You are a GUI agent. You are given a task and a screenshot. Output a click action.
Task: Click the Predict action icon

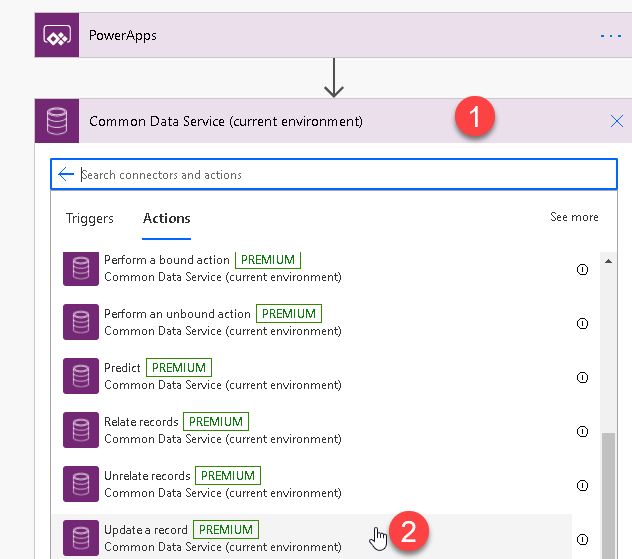(80, 376)
